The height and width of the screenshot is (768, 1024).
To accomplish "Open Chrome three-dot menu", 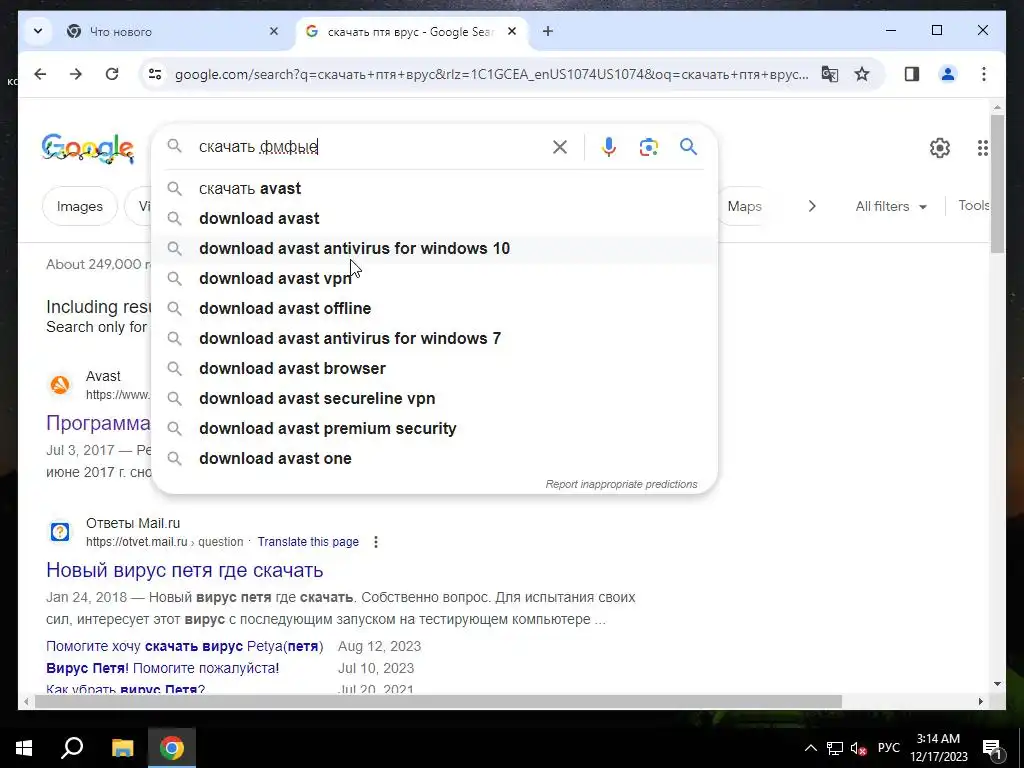I will (x=984, y=74).
